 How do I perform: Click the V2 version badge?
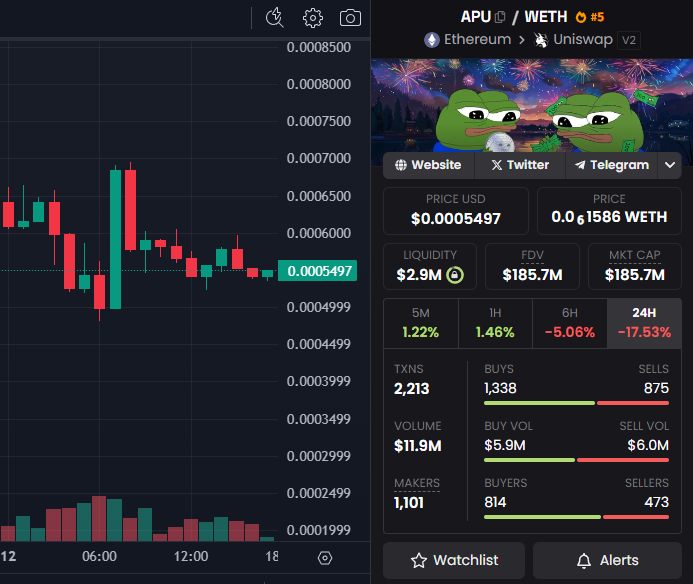click(x=628, y=40)
